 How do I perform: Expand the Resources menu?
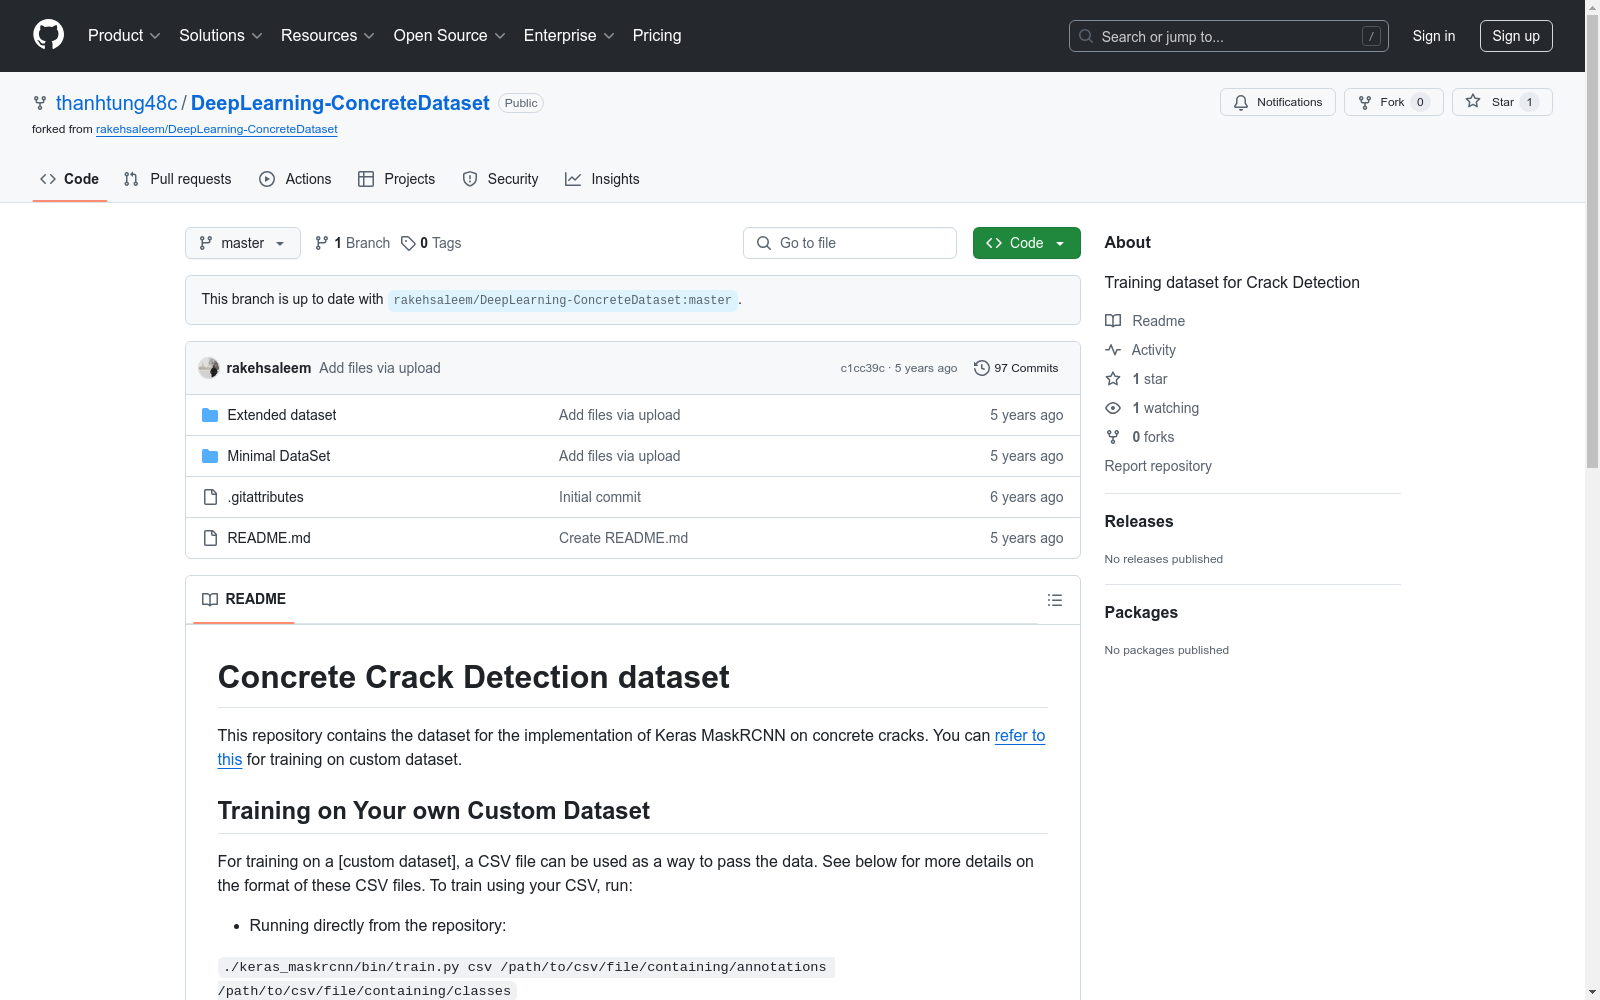(x=328, y=35)
